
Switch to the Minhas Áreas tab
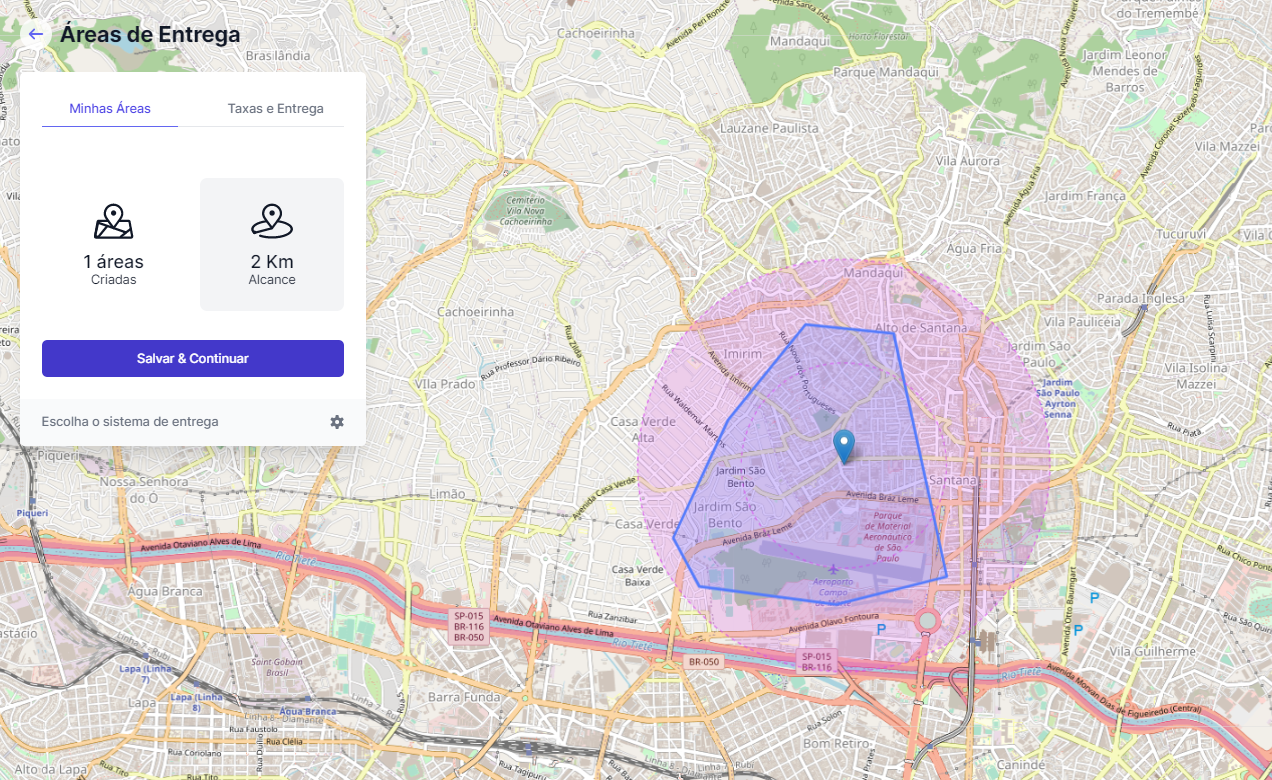(x=110, y=108)
